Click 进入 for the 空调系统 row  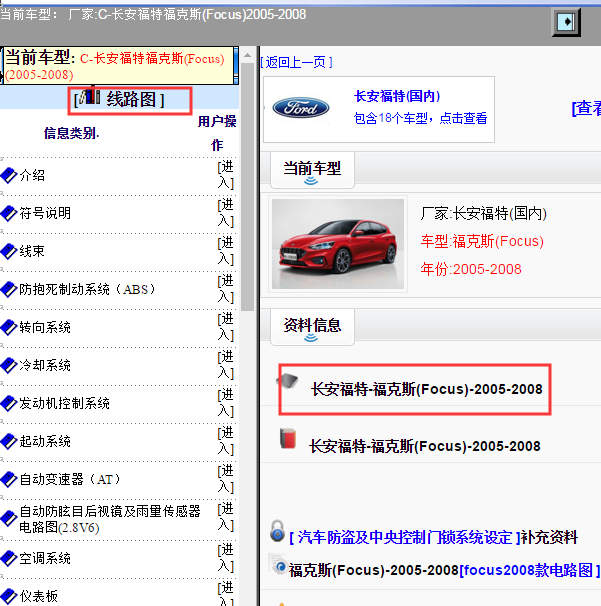pos(226,558)
